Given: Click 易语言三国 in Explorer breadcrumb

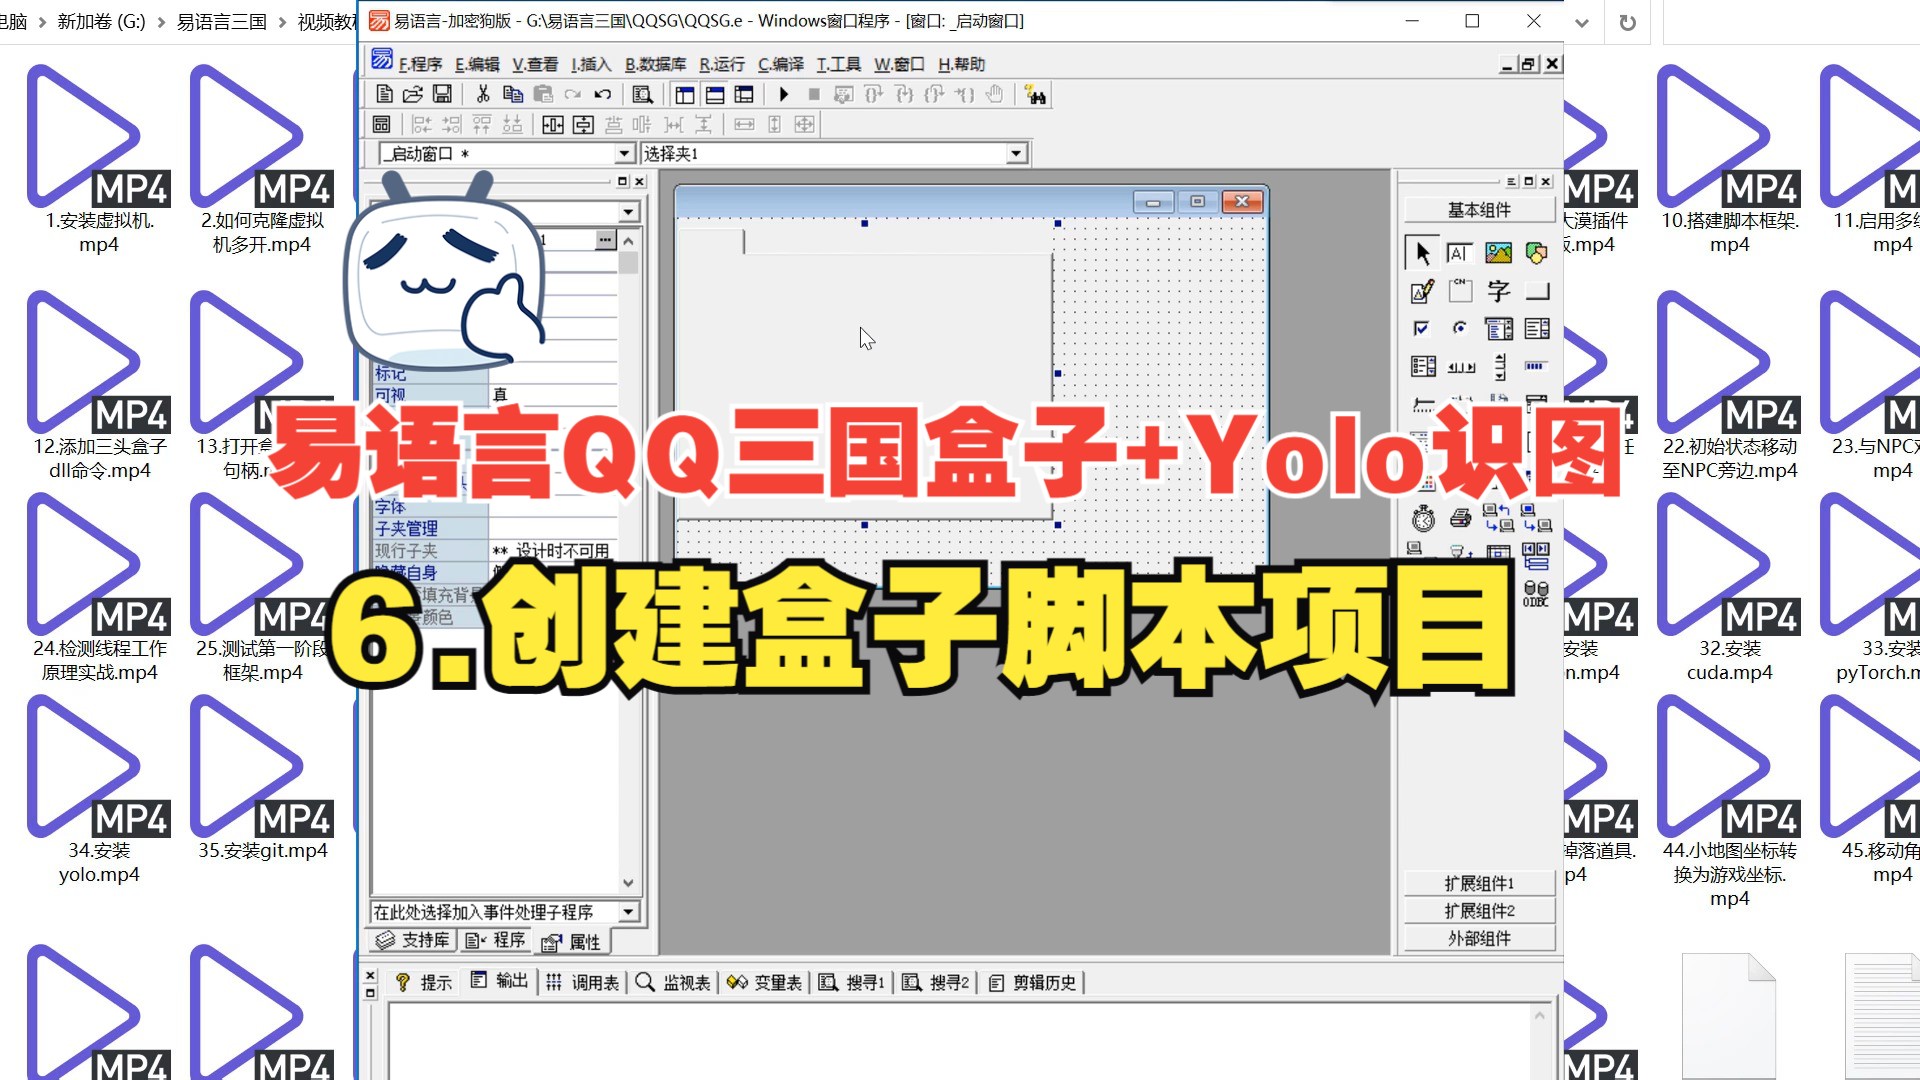Looking at the screenshot, I should 221,22.
